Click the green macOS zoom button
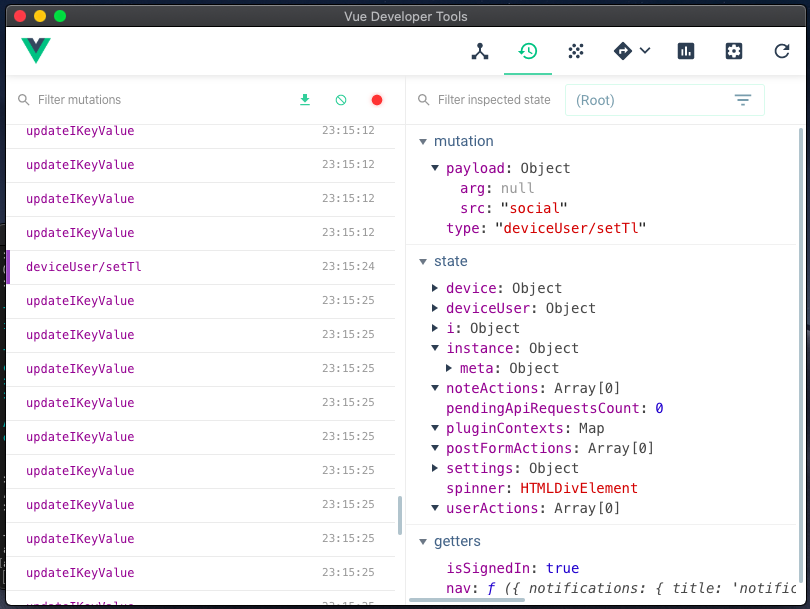Viewport: 810px width, 609px height. tap(60, 16)
